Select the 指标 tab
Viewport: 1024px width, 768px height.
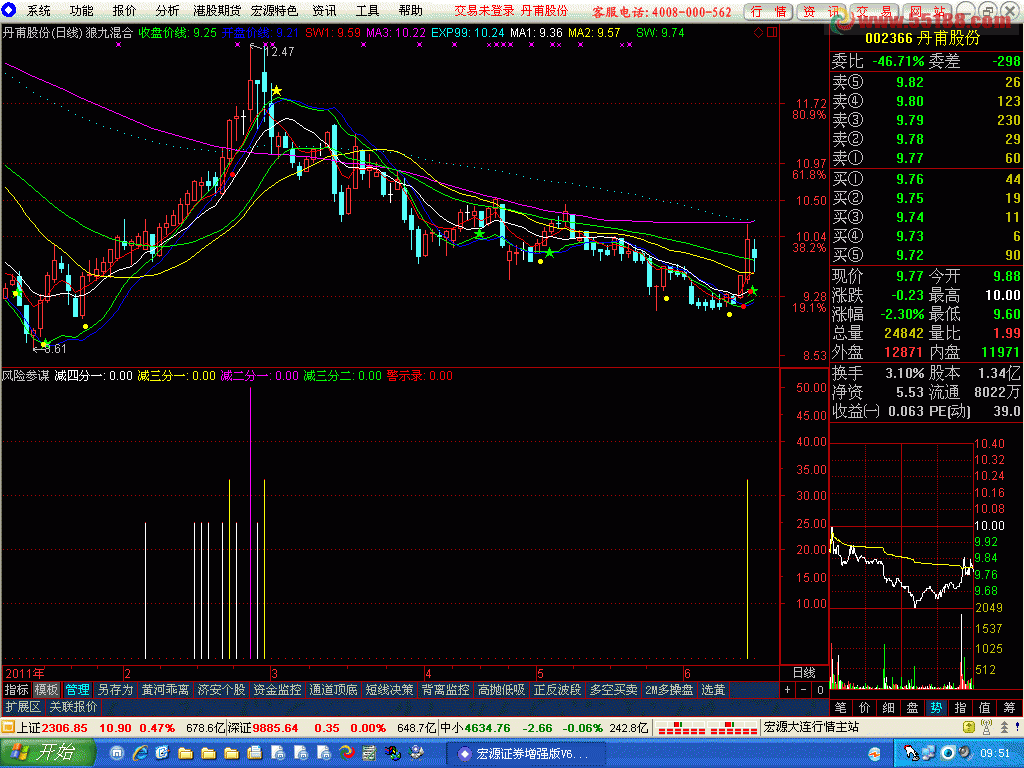tap(17, 690)
